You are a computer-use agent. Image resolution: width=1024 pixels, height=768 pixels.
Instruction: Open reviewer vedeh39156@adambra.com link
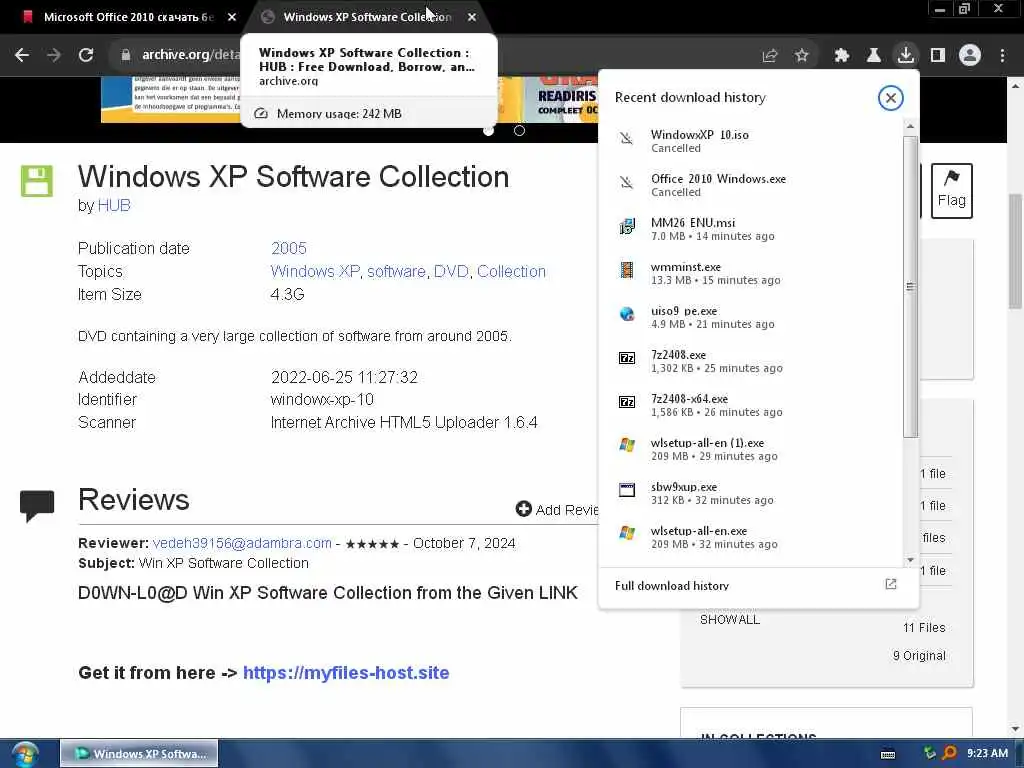click(x=242, y=543)
